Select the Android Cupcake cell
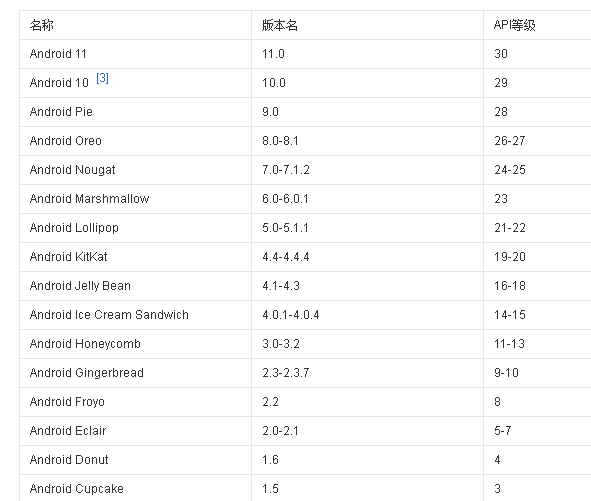 tap(135, 489)
